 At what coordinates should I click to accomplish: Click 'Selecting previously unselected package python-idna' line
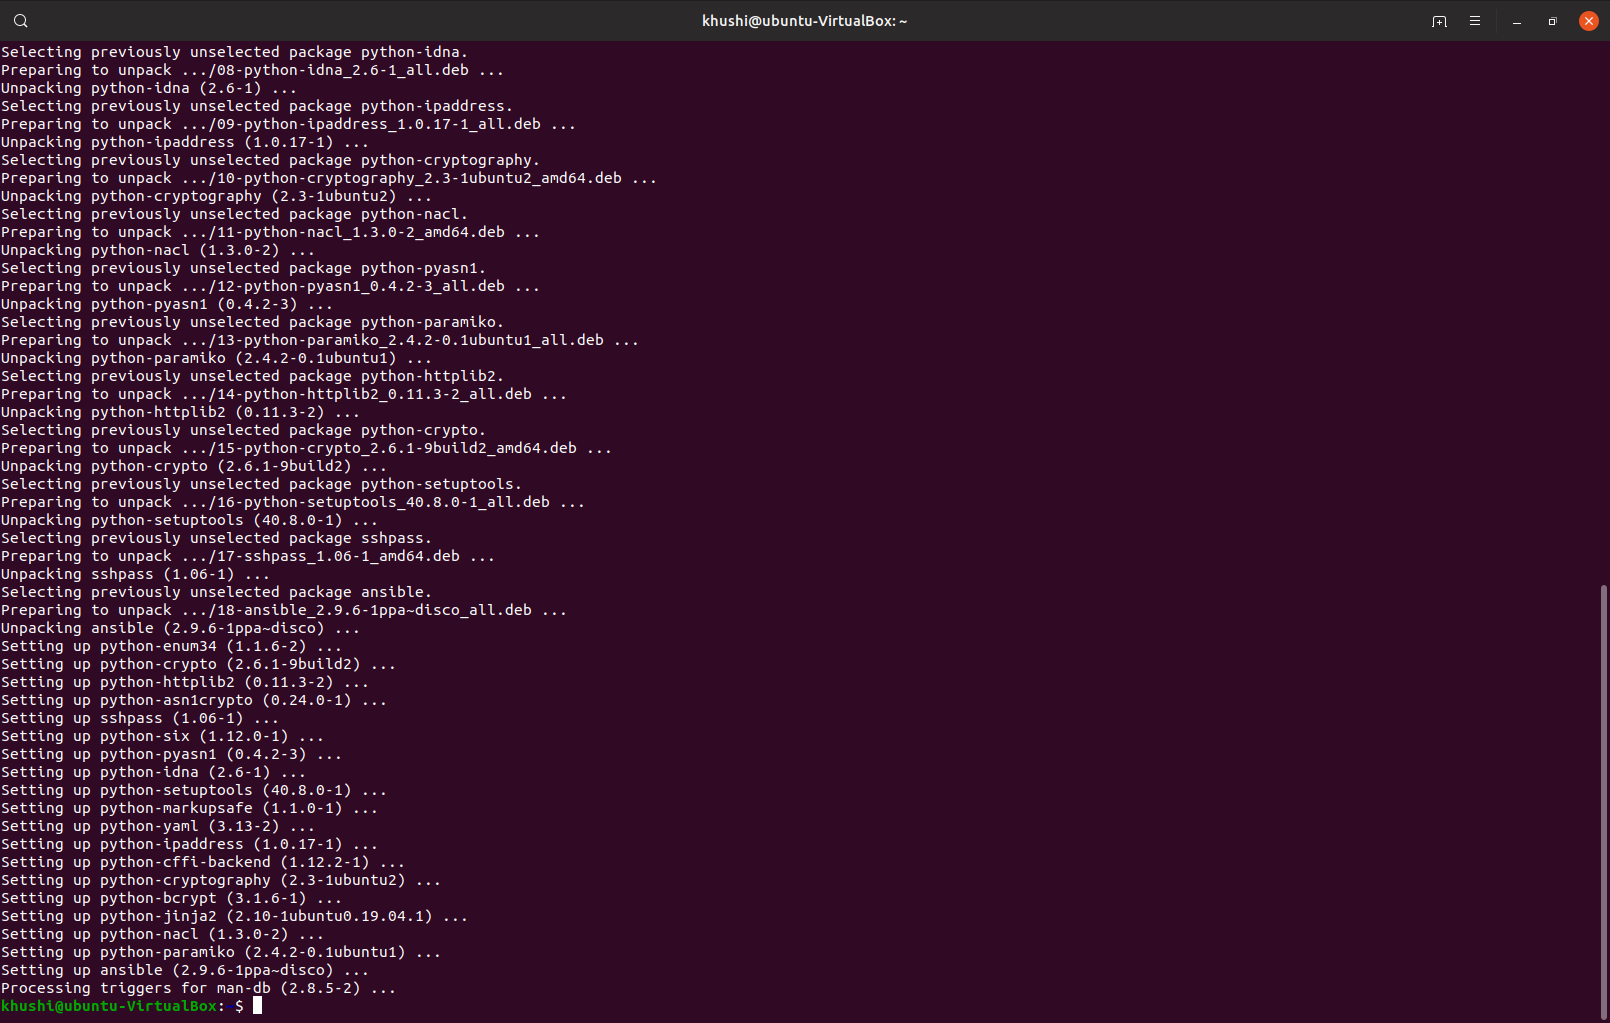click(x=234, y=52)
